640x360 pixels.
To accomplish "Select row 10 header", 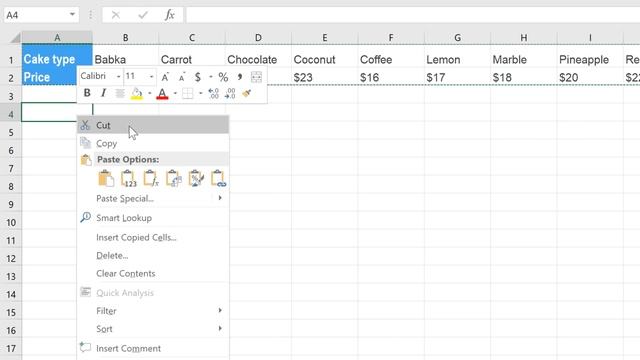I will click(11, 222).
